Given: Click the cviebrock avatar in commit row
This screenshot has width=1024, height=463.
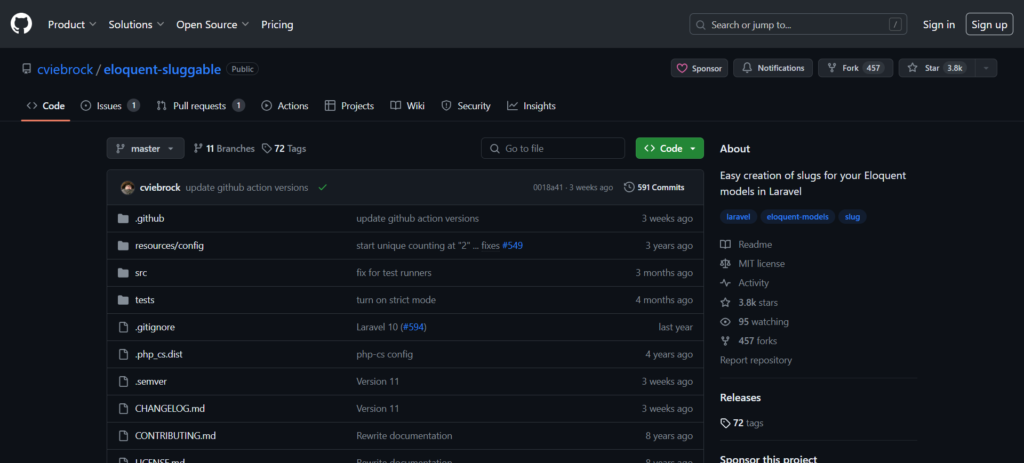Looking at the screenshot, I should tap(127, 187).
